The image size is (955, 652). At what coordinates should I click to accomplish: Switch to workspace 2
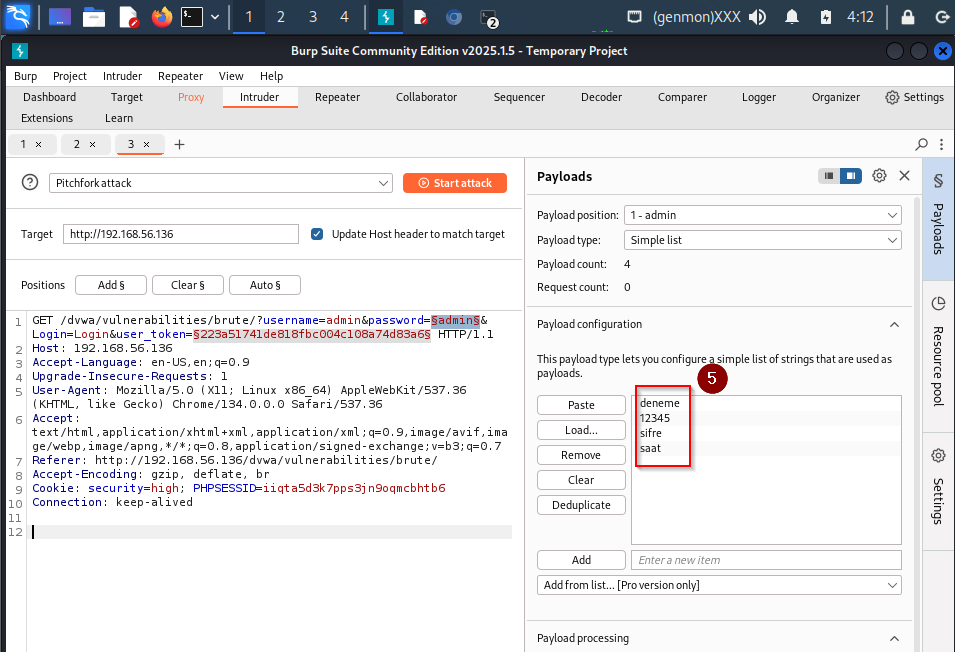coord(281,17)
